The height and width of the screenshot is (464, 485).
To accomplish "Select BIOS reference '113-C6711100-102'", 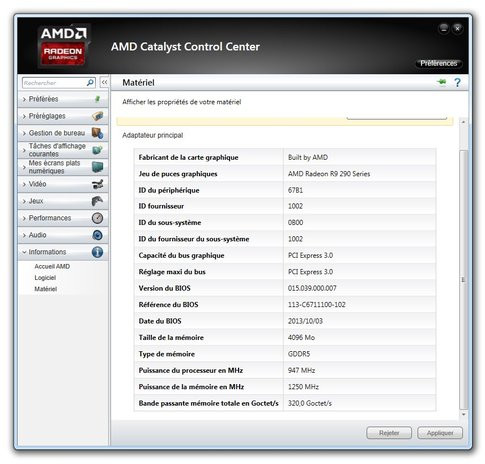I will (317, 305).
